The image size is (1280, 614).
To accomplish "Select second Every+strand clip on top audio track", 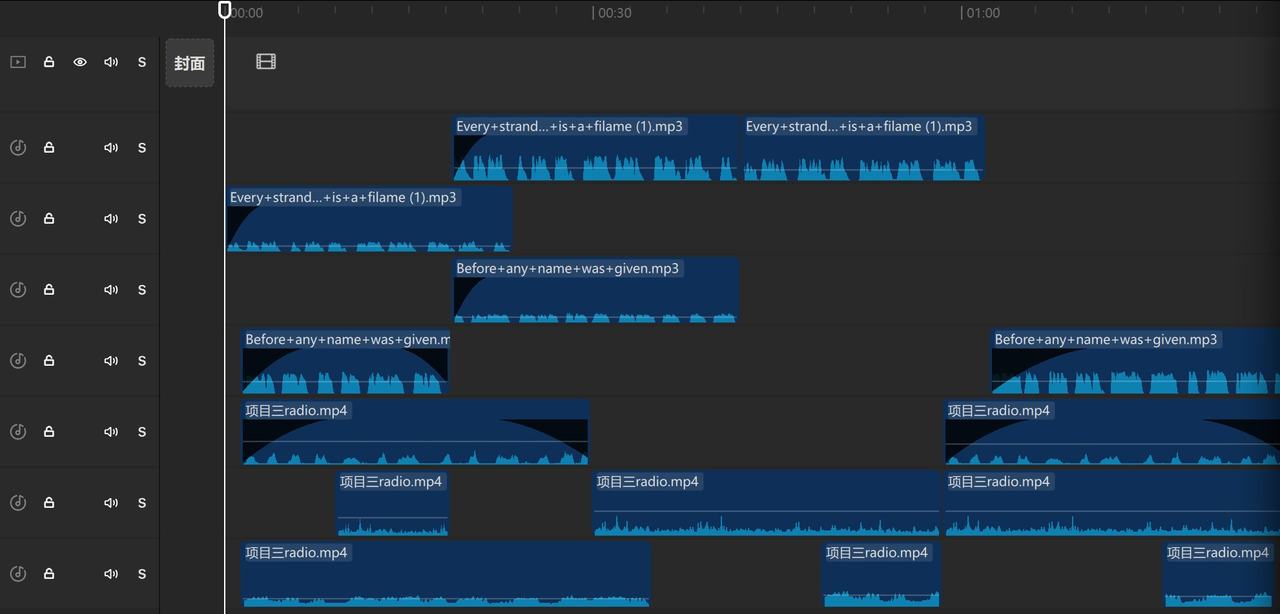I will pyautogui.click(x=863, y=148).
